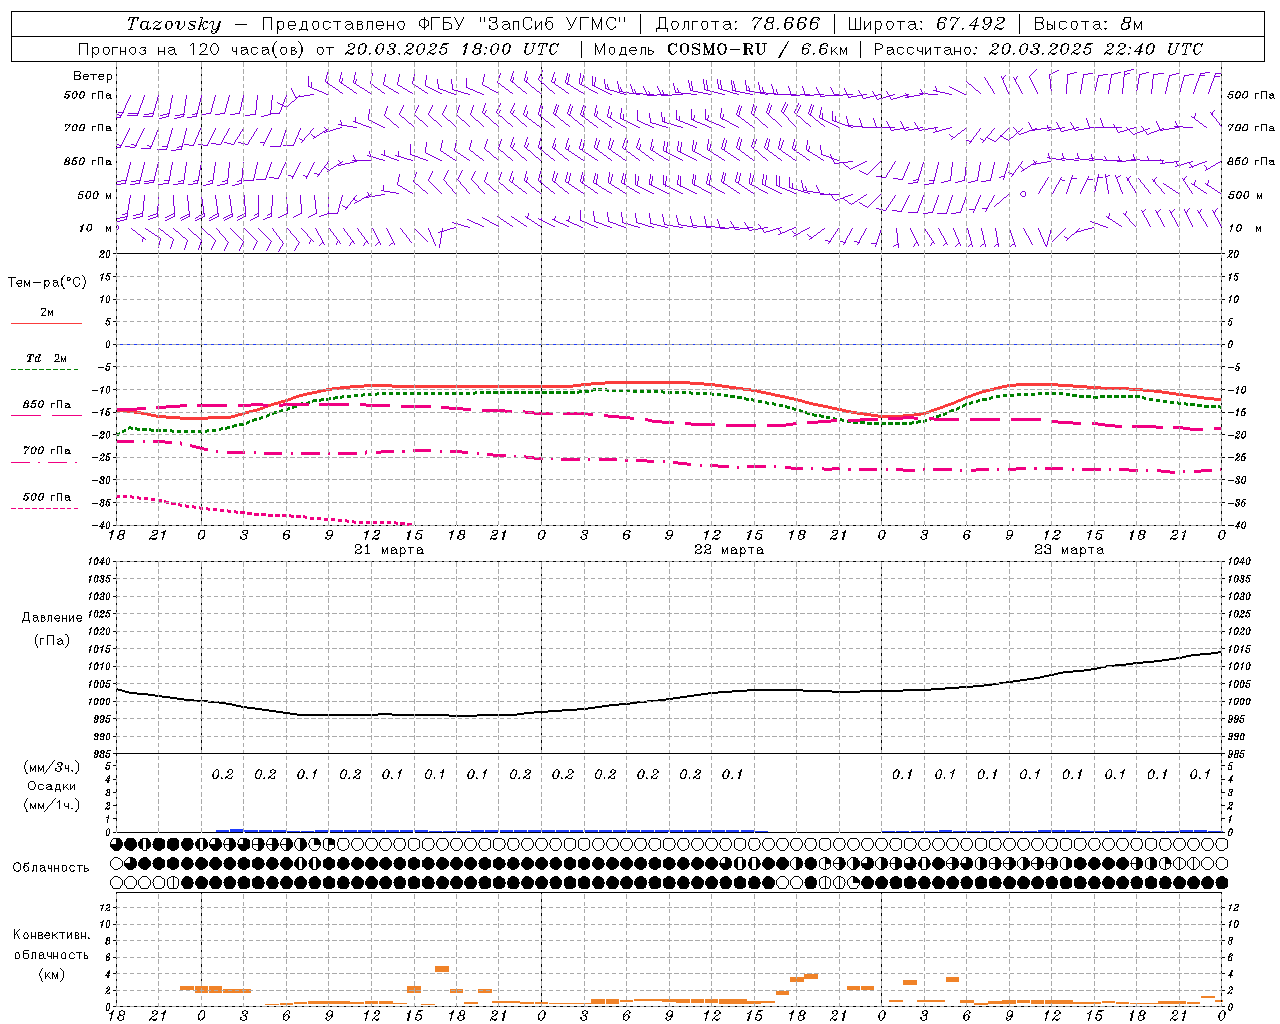Image resolution: width=1280 pixels, height=1024 pixels.
Task: Click the Ветер panel label
Action: pos(93,76)
